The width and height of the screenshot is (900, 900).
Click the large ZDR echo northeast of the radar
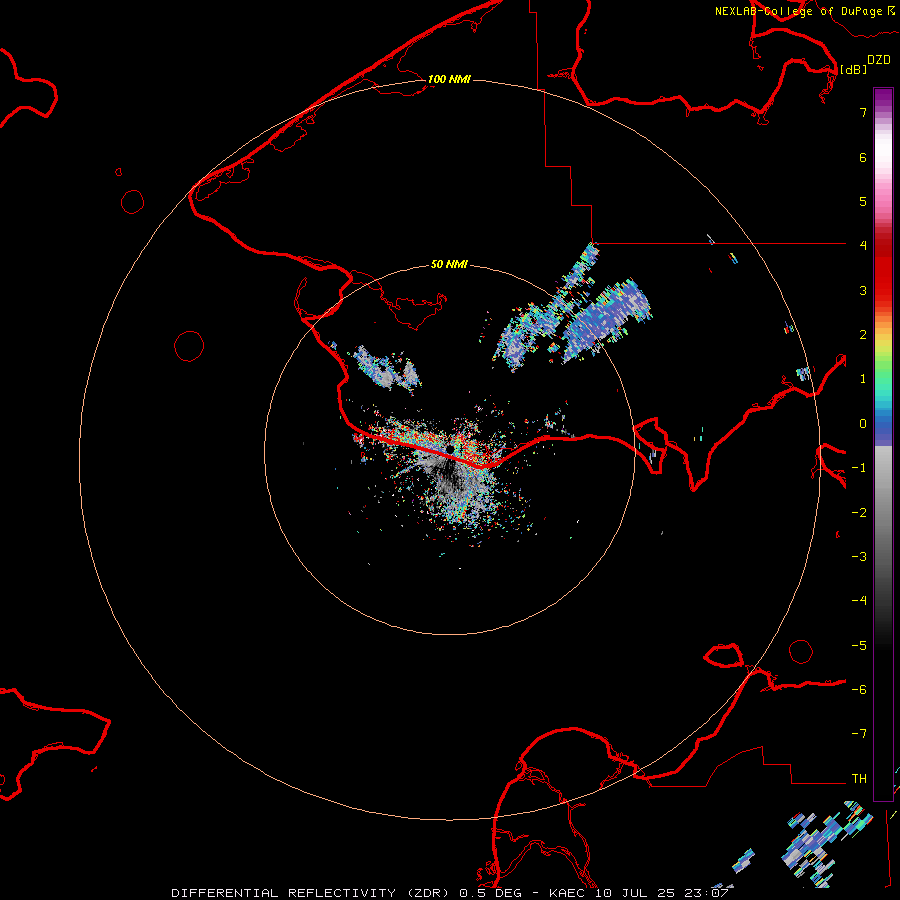pyautogui.click(x=607, y=319)
